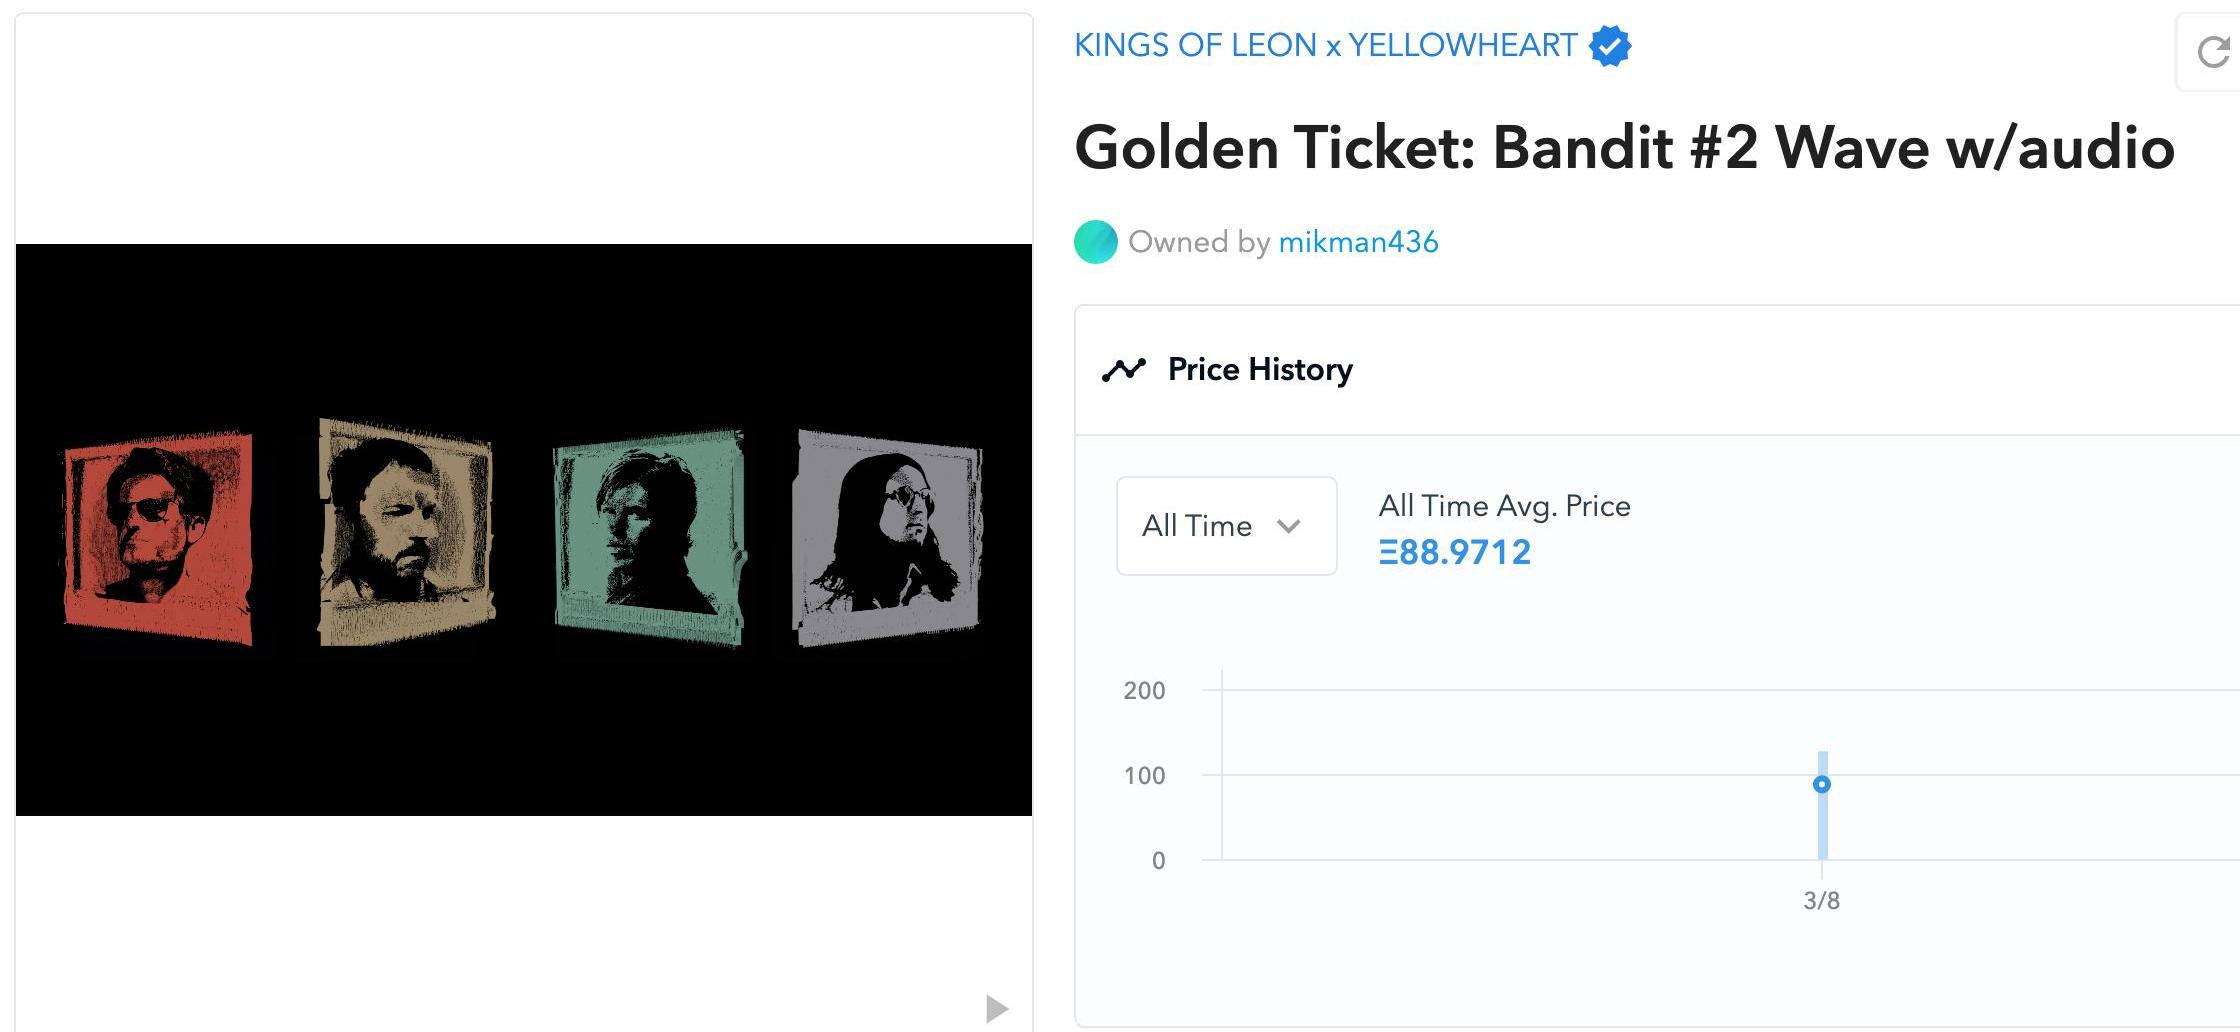This screenshot has width=2240, height=1032.
Task: Click the light blue volume bar in chart
Action: (x=1822, y=830)
